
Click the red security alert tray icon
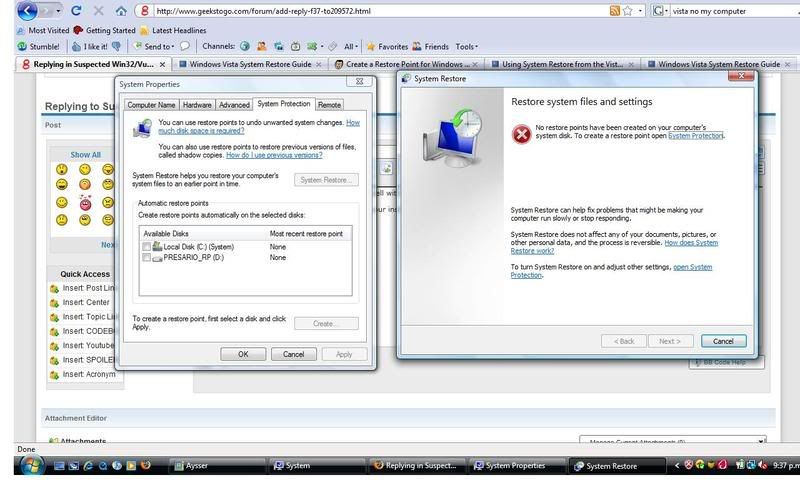tap(688, 465)
